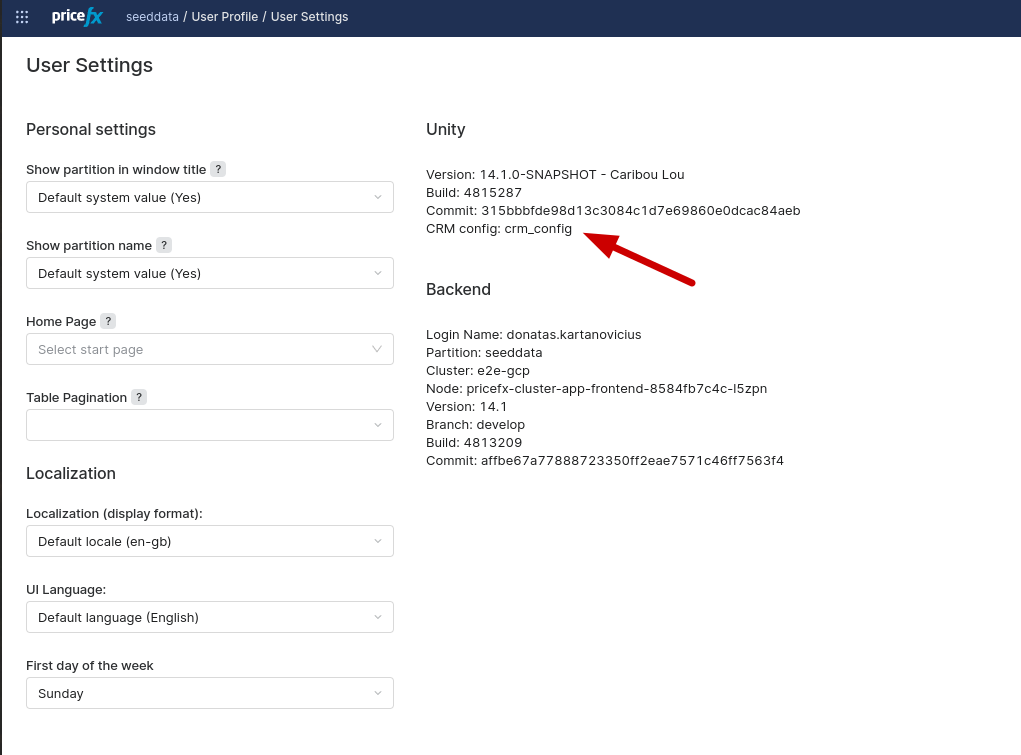Click the Pricefx logo

coord(77,17)
